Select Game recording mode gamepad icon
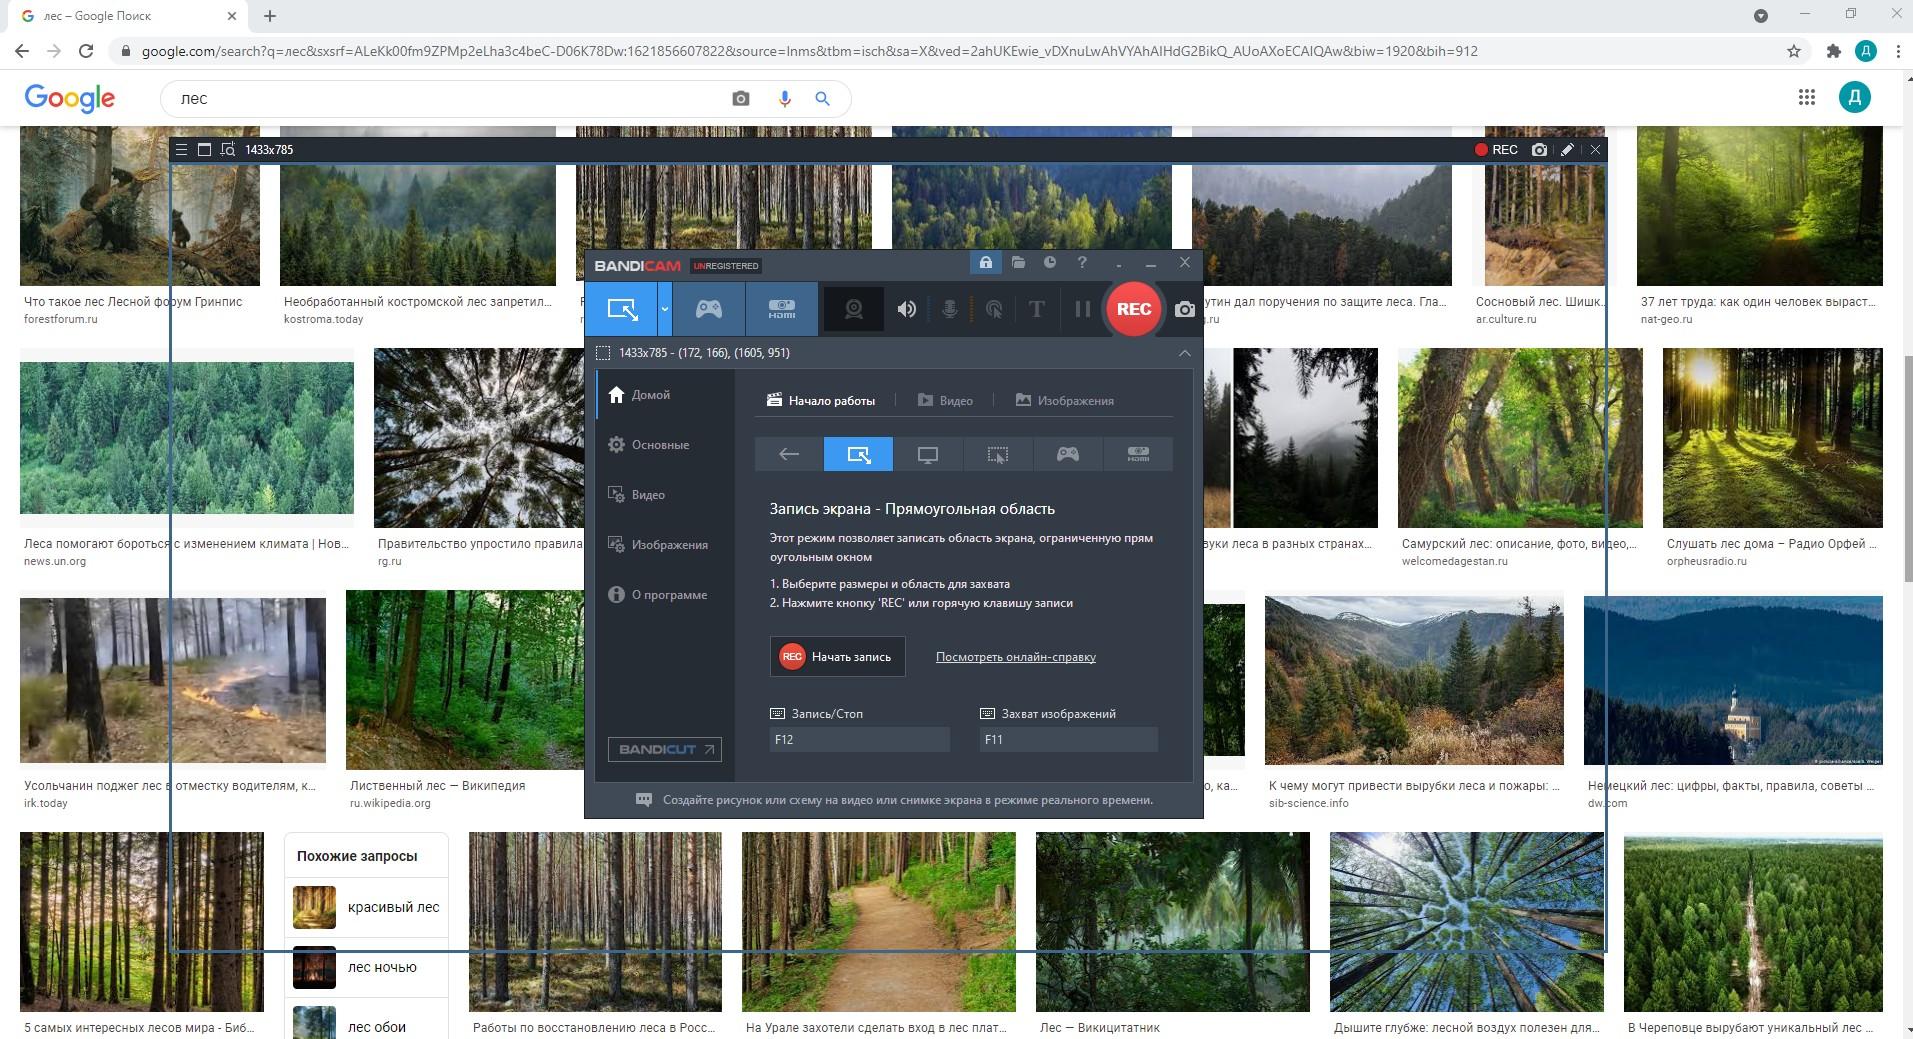Screen dimensions: 1913x1039 [x=709, y=309]
